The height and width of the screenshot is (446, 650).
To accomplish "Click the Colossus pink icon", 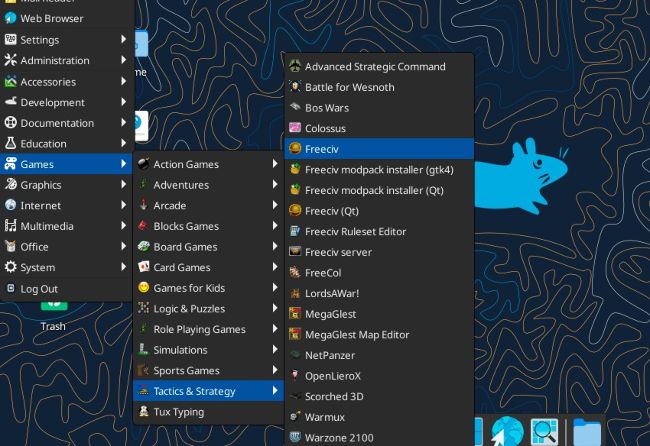I will click(295, 128).
